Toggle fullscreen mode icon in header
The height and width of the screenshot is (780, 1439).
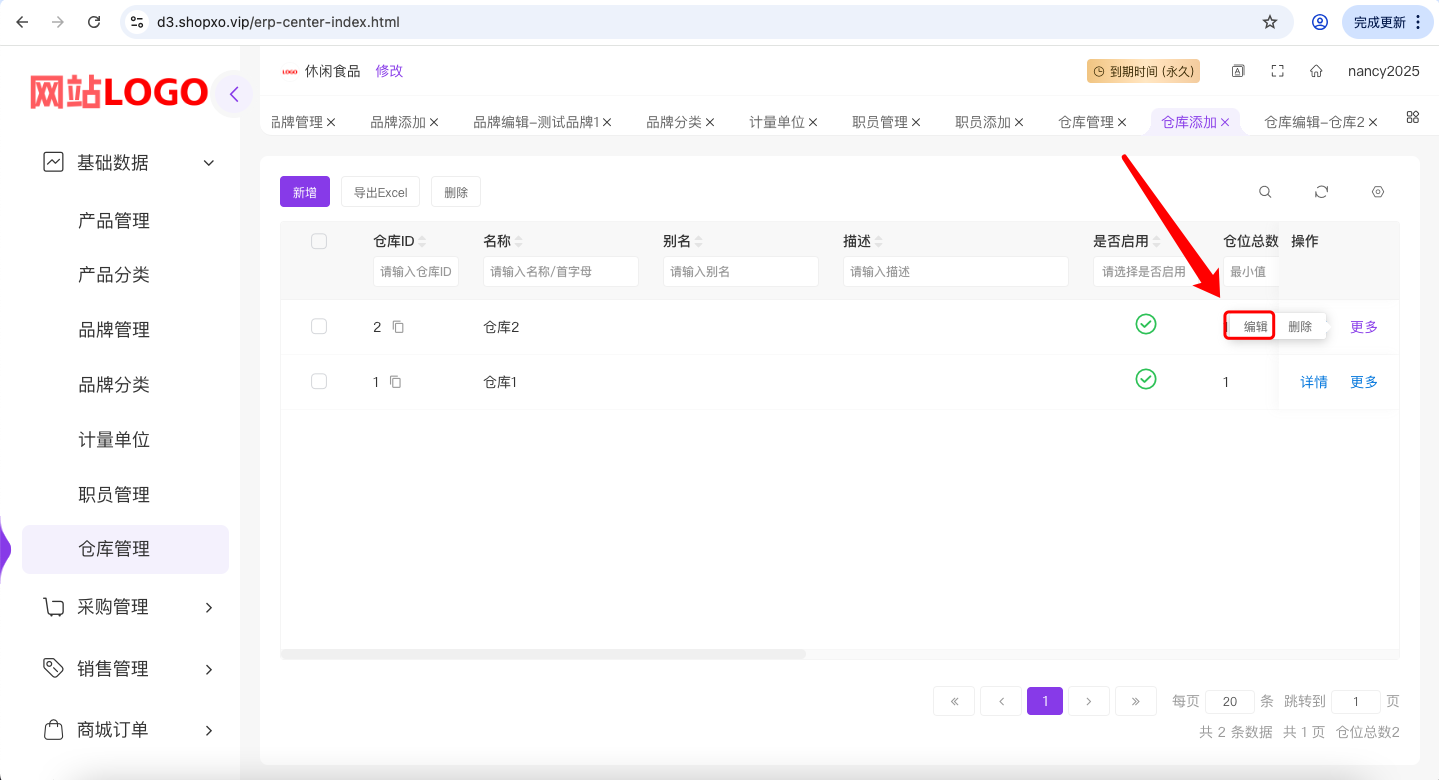pos(1277,71)
